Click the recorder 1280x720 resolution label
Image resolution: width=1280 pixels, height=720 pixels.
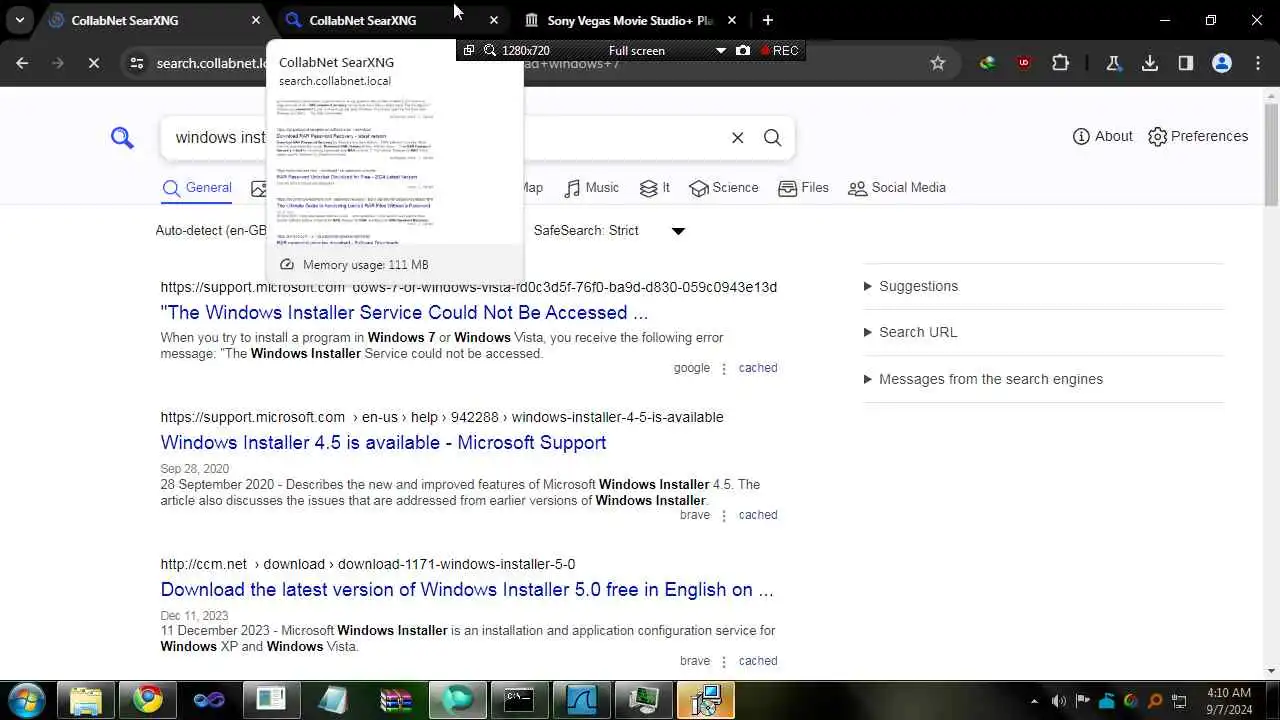pyautogui.click(x=526, y=50)
